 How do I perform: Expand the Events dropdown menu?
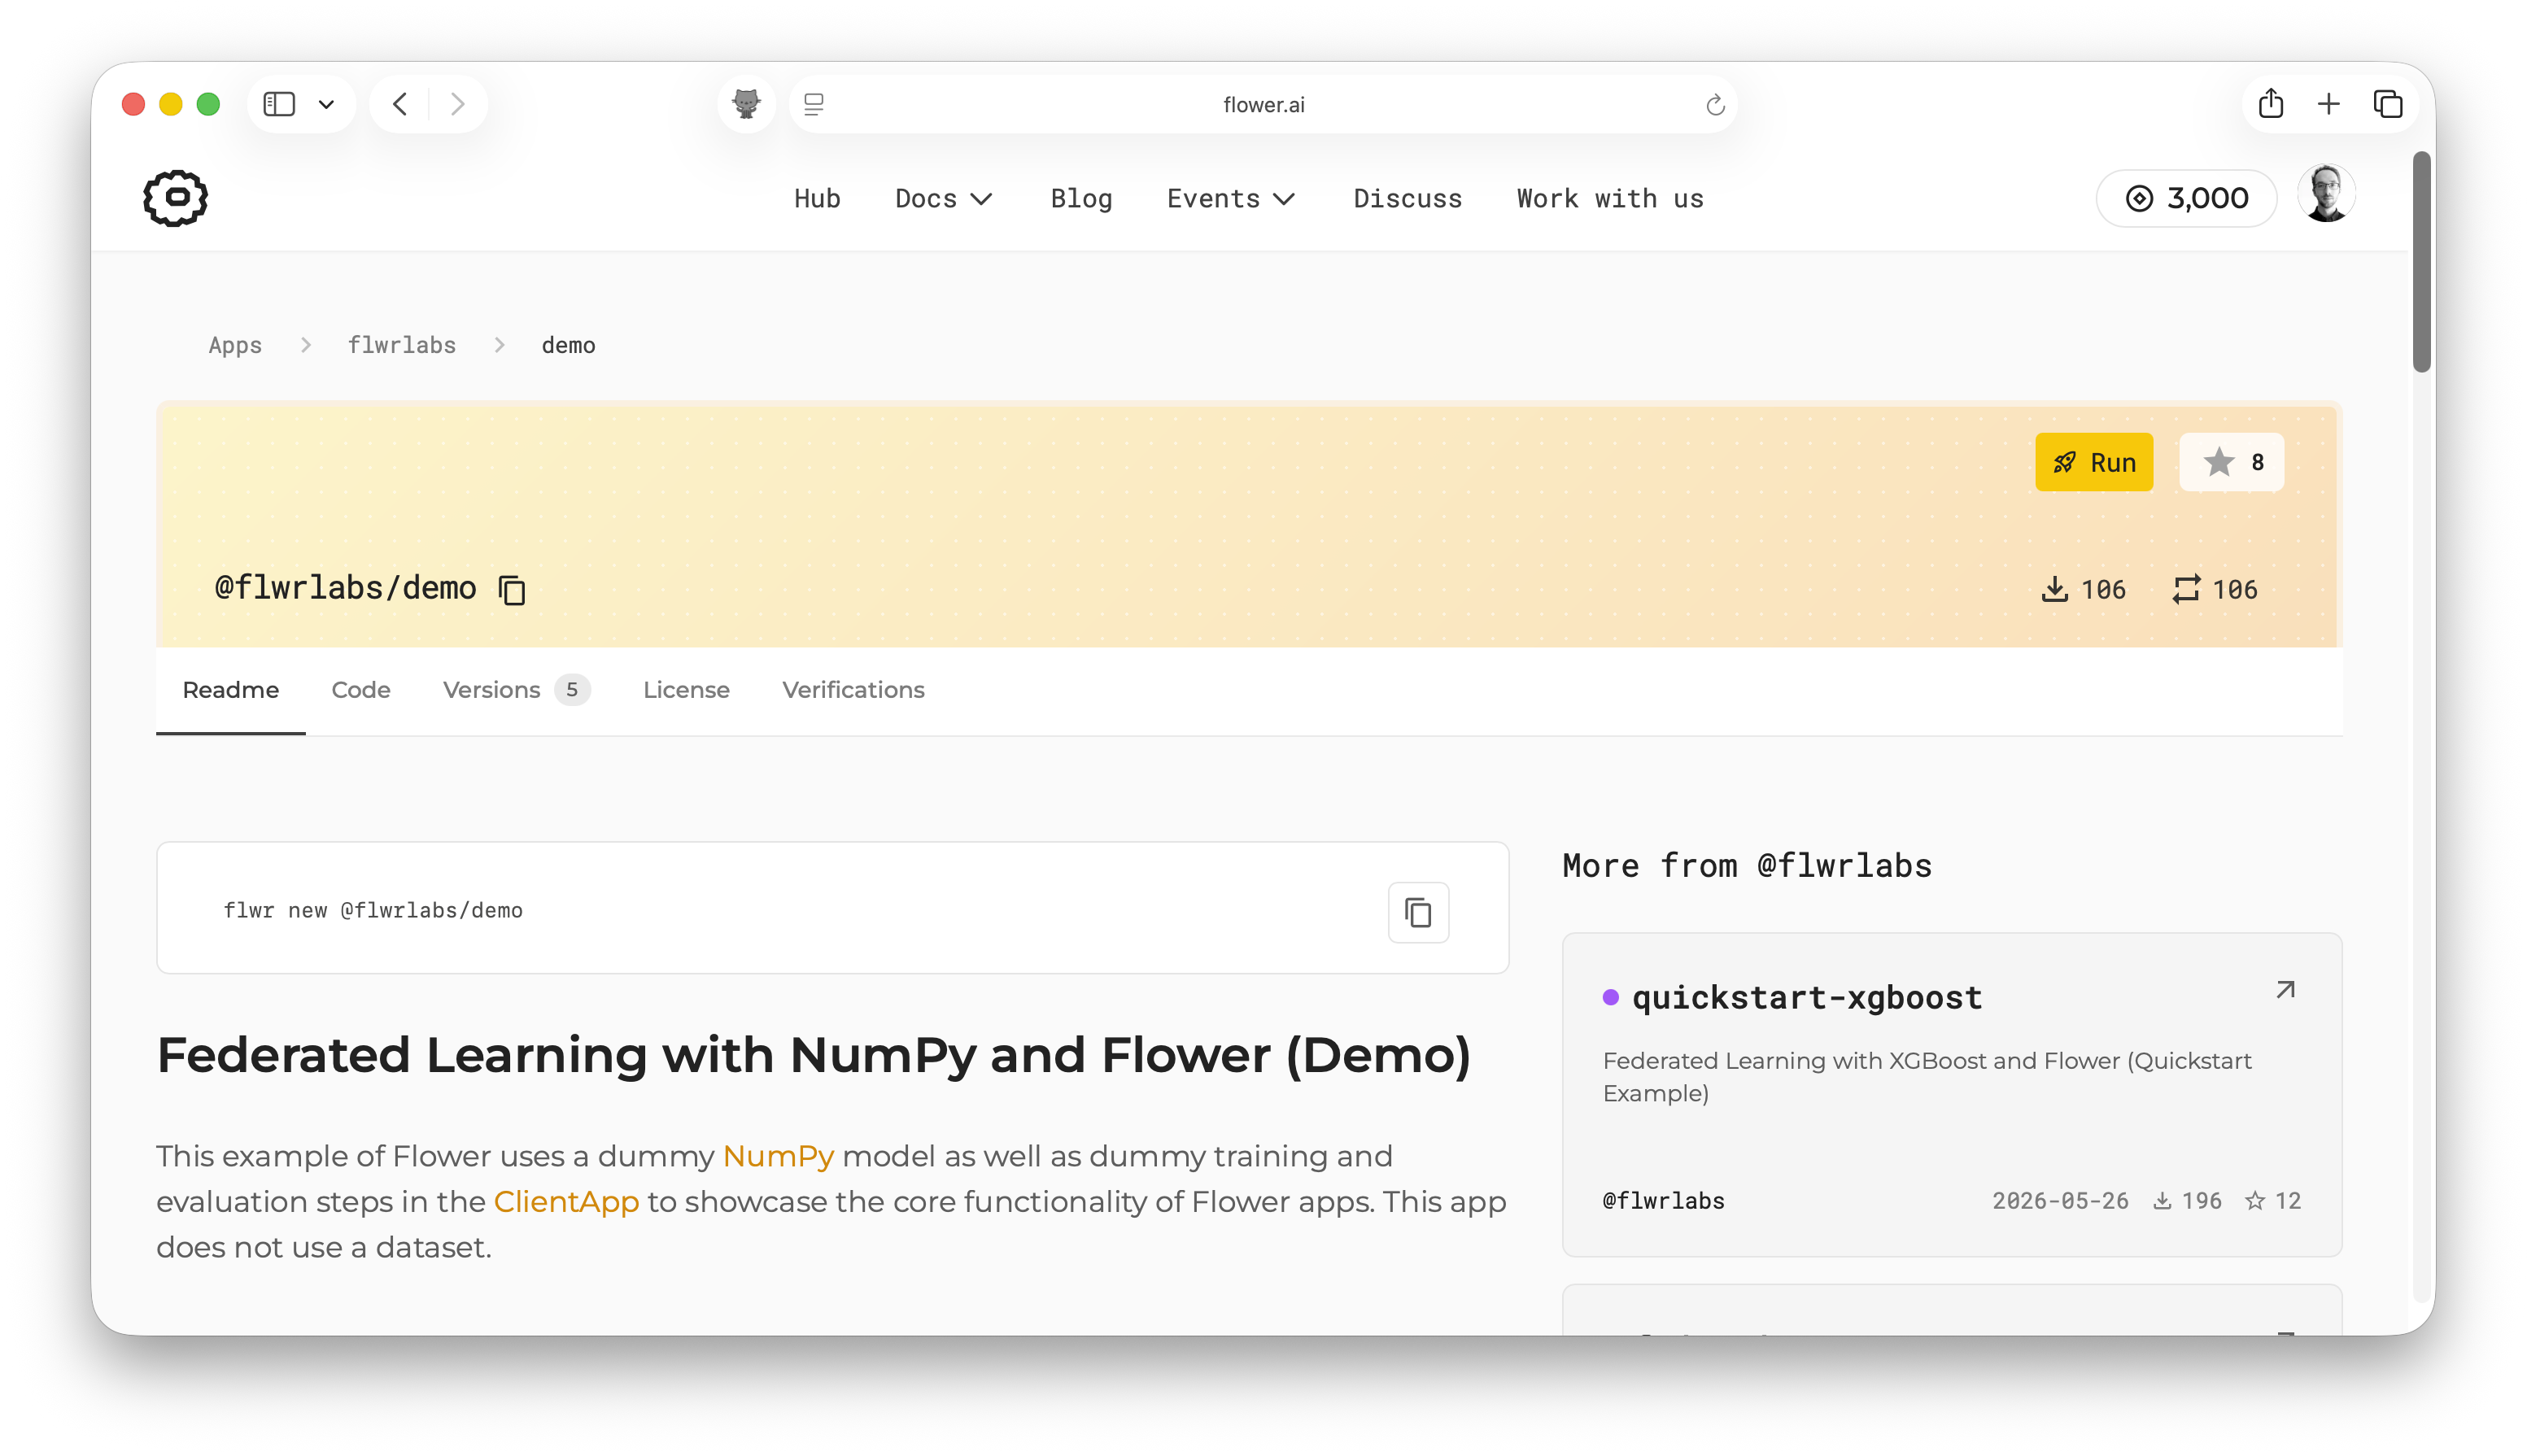tap(1230, 198)
